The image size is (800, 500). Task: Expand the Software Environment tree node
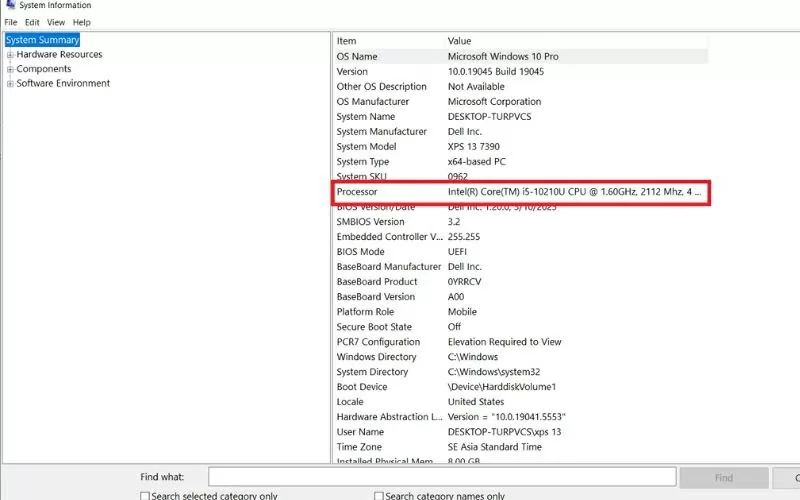[10, 83]
